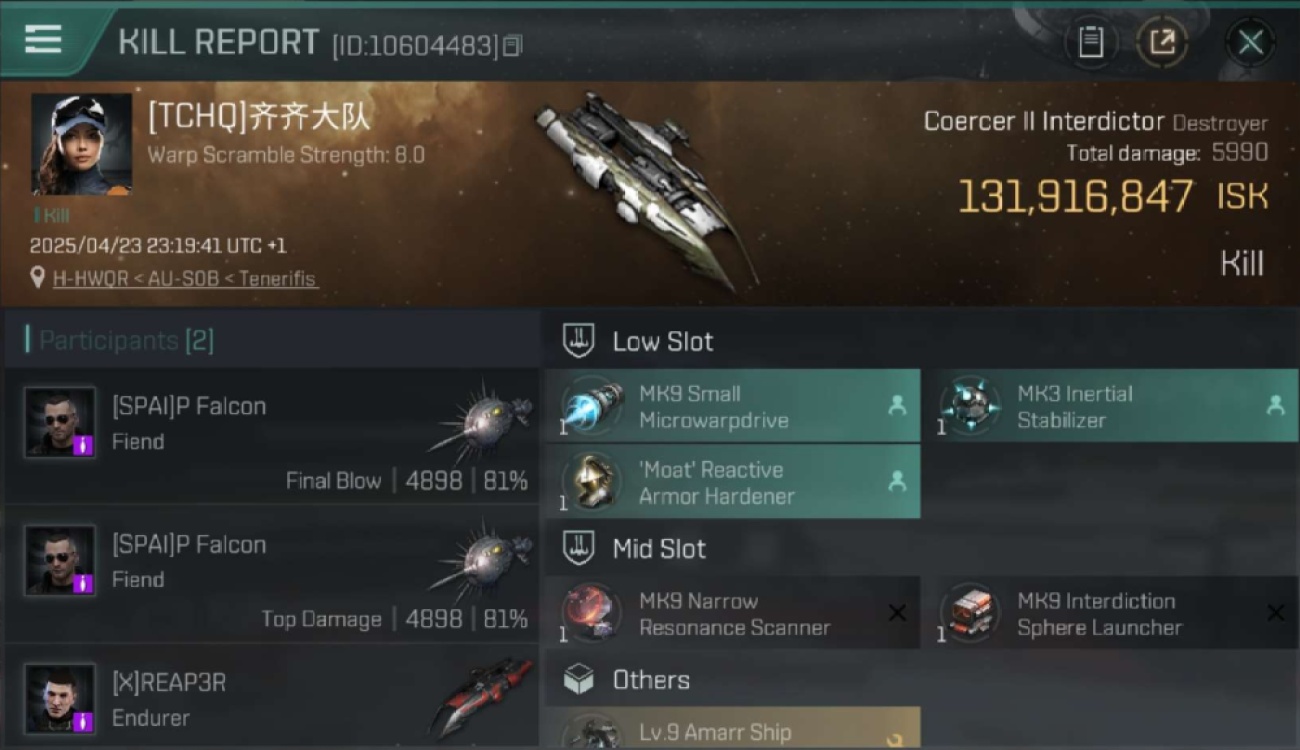
Task: Open the clipboard icon in header
Action: (x=1090, y=42)
